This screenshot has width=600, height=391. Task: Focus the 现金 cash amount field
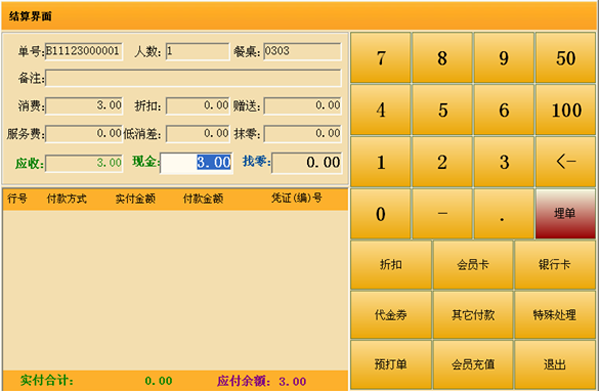[x=196, y=163]
